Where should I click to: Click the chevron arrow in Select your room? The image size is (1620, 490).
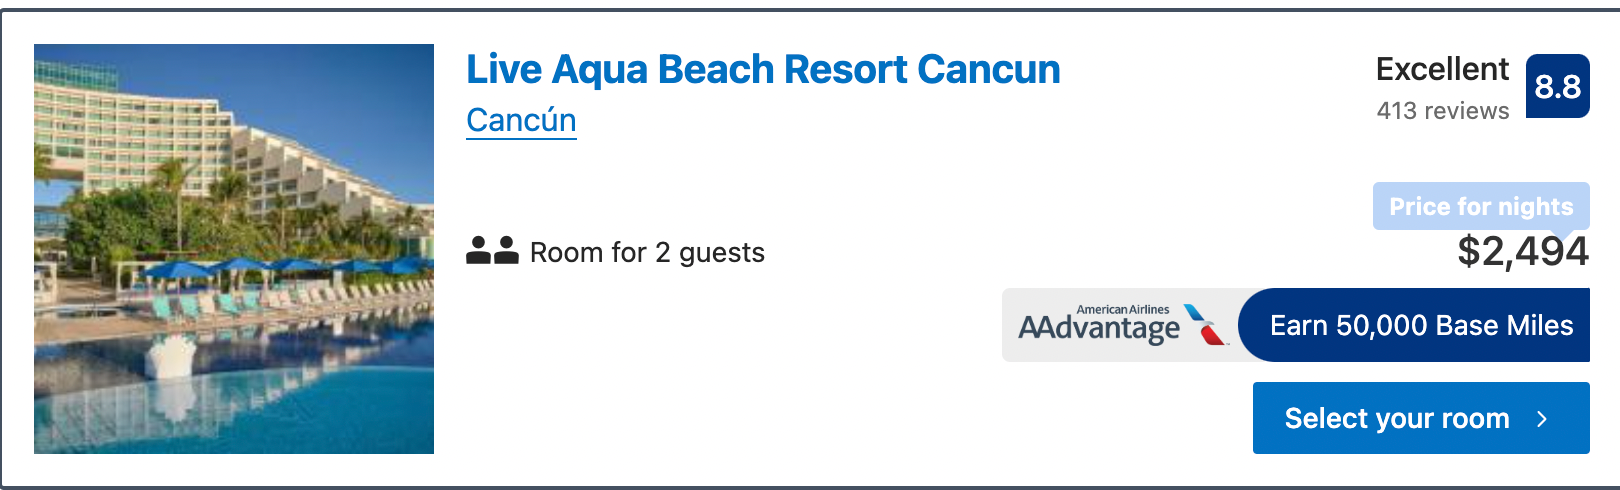pos(1542,419)
